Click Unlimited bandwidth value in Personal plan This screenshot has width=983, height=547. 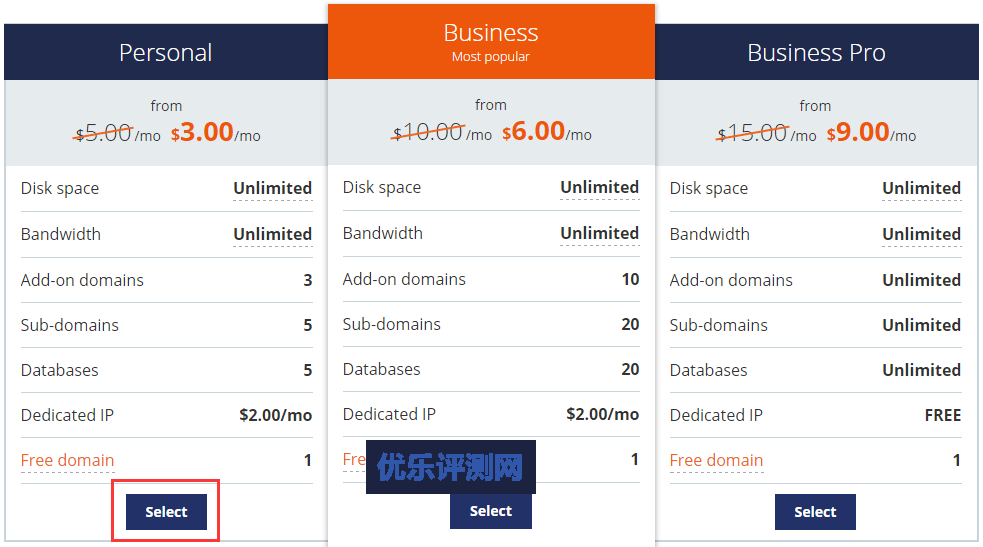click(272, 234)
